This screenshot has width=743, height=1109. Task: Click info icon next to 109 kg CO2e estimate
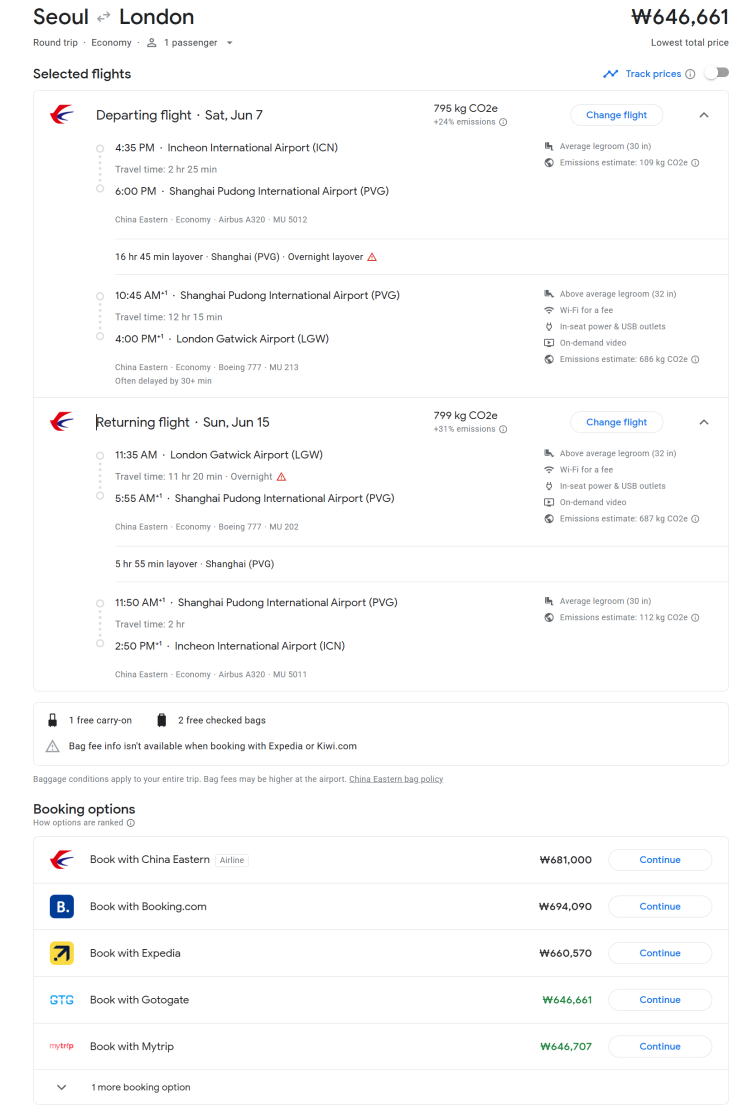click(x=695, y=163)
